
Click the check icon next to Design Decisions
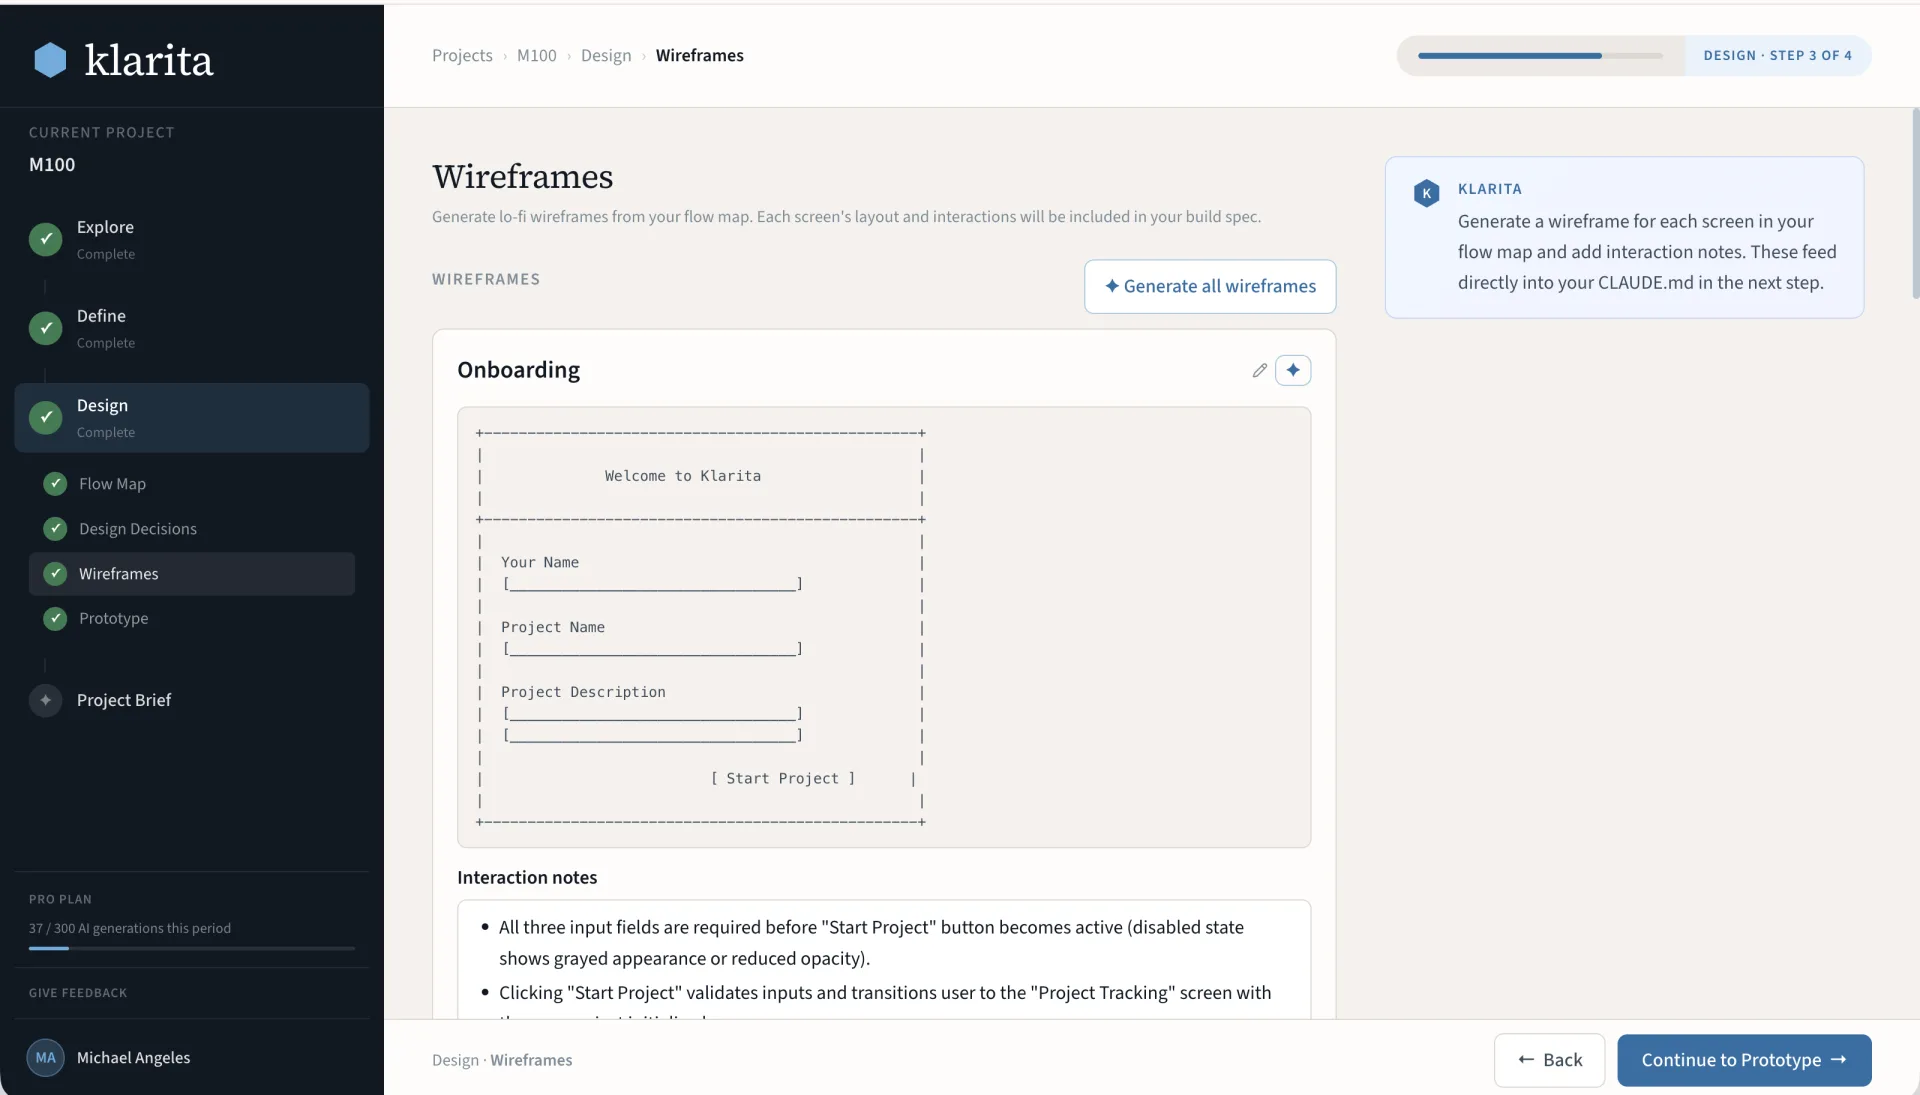point(55,529)
